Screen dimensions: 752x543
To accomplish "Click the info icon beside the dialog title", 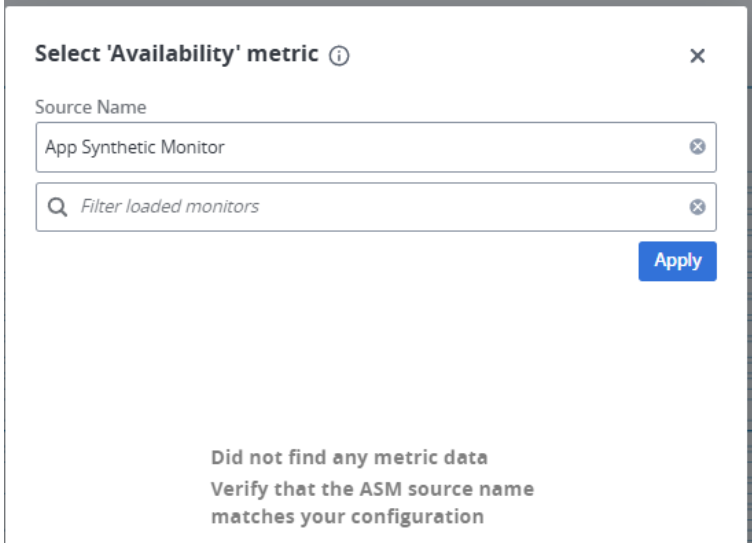I will coord(340,57).
